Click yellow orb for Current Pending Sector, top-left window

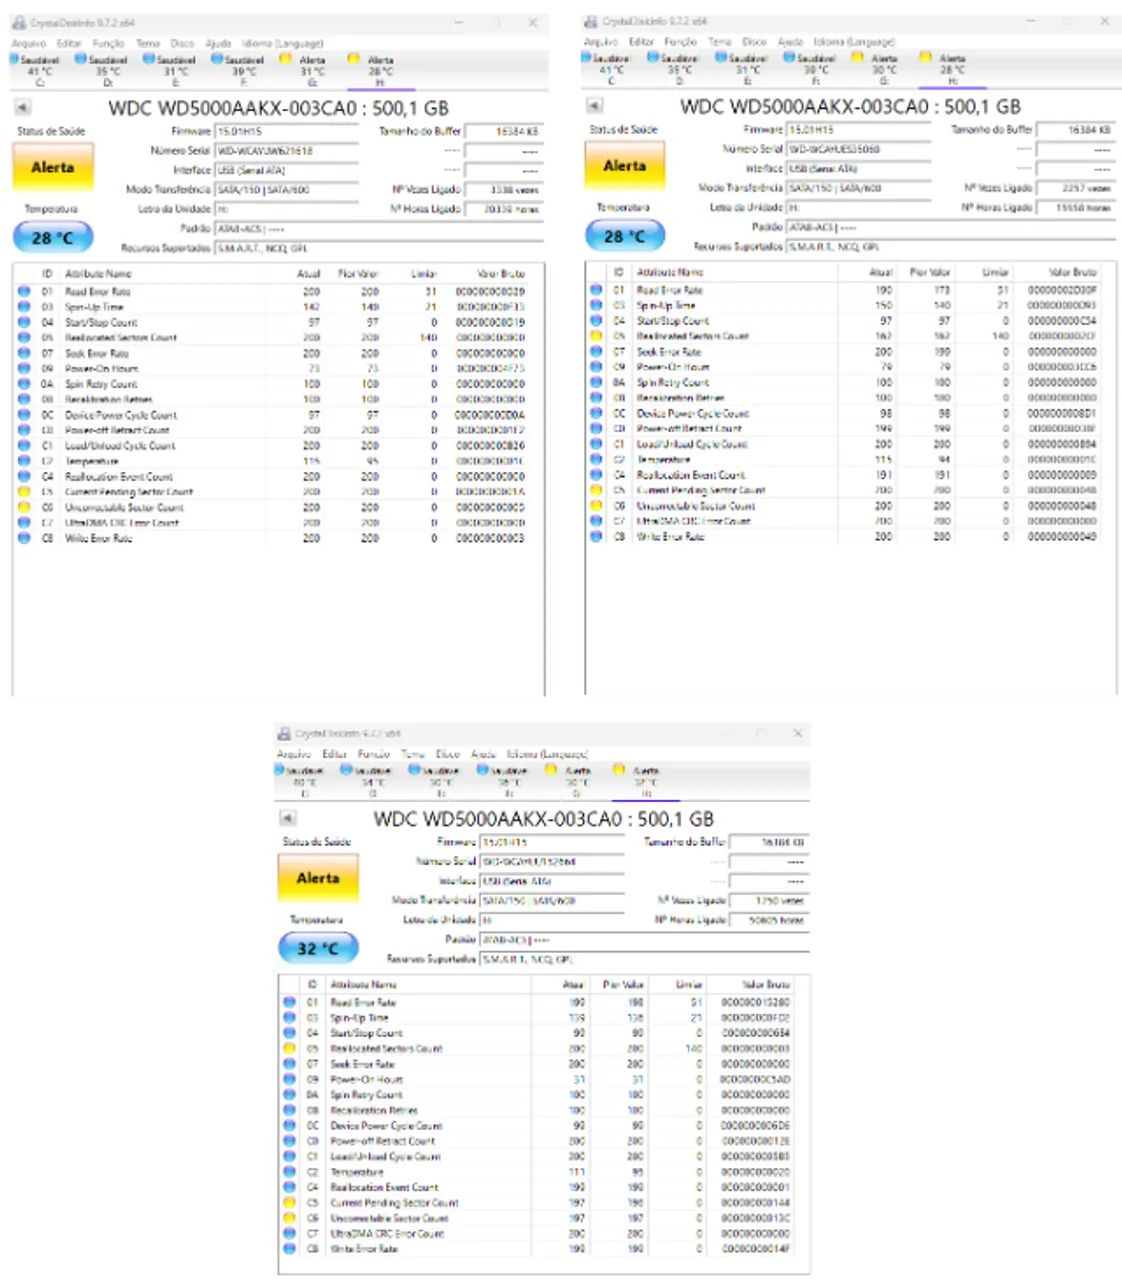24,492
